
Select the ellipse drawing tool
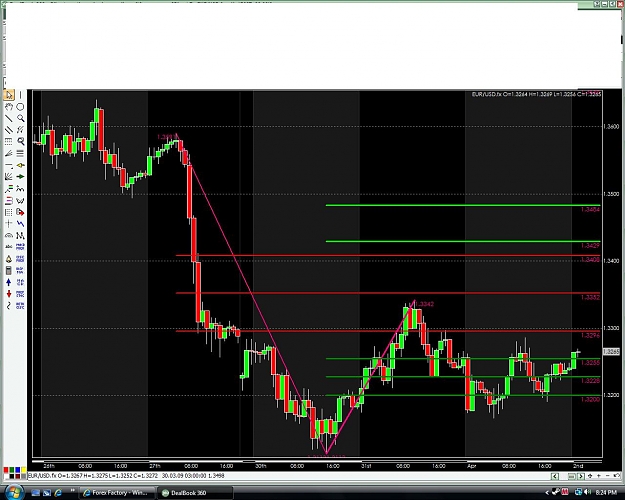[20, 106]
